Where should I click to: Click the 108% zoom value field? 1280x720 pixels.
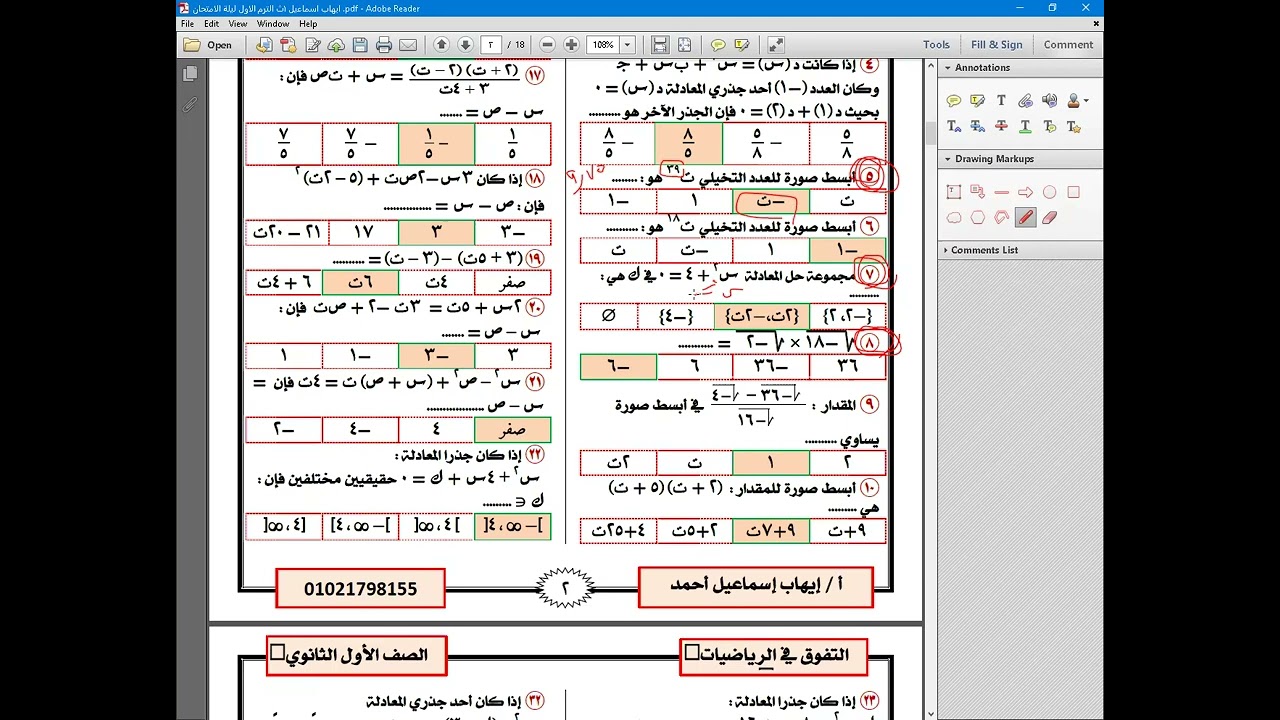[x=603, y=45]
